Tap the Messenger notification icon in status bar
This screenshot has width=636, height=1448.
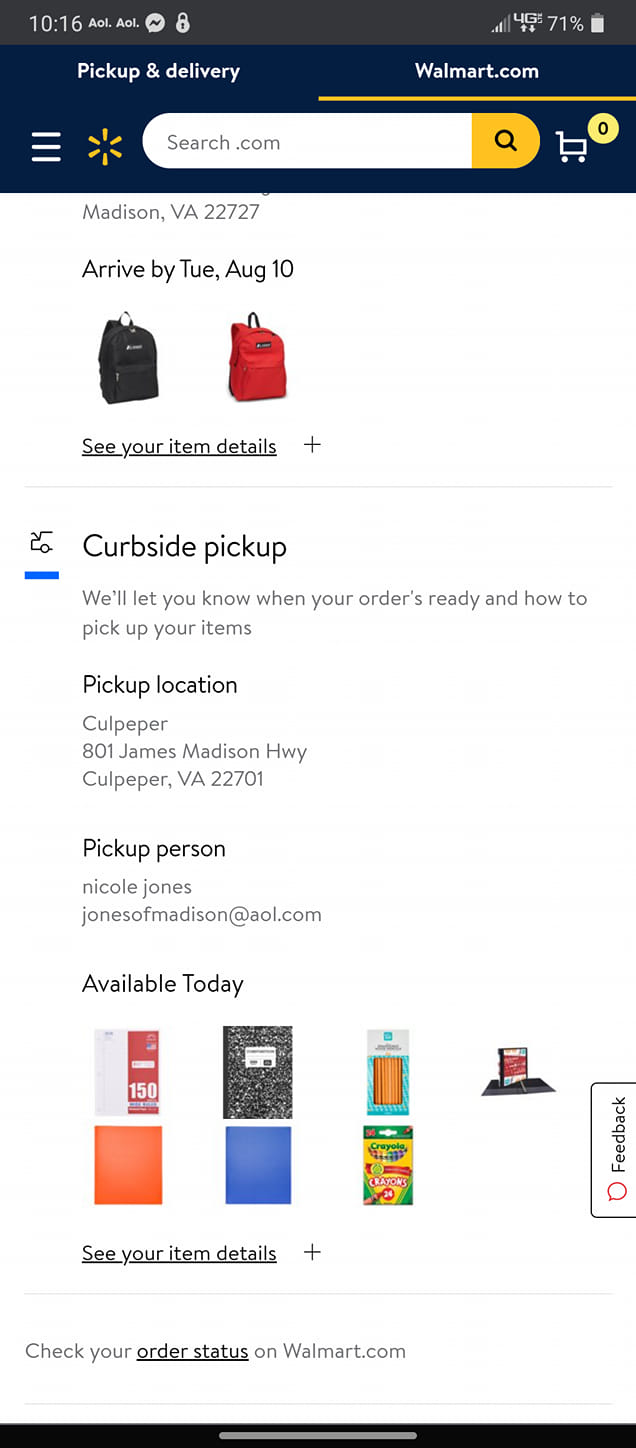point(155,23)
